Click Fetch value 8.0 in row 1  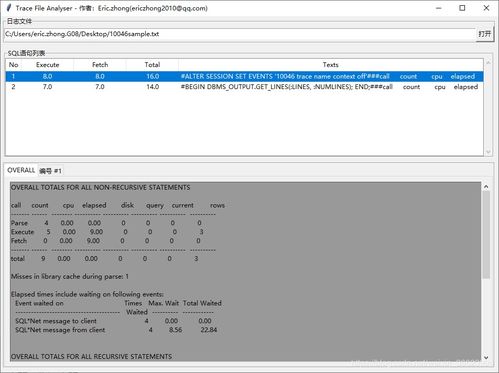(100, 76)
